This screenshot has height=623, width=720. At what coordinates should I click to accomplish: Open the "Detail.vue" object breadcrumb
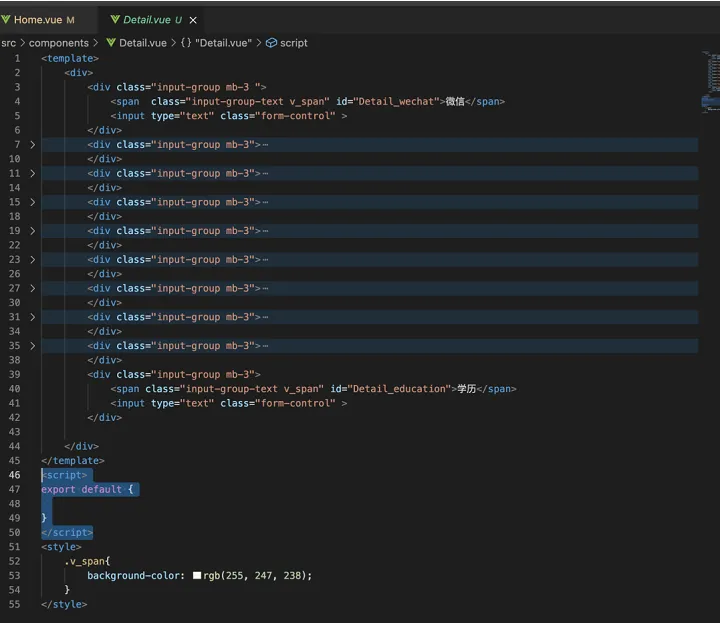click(x=223, y=43)
